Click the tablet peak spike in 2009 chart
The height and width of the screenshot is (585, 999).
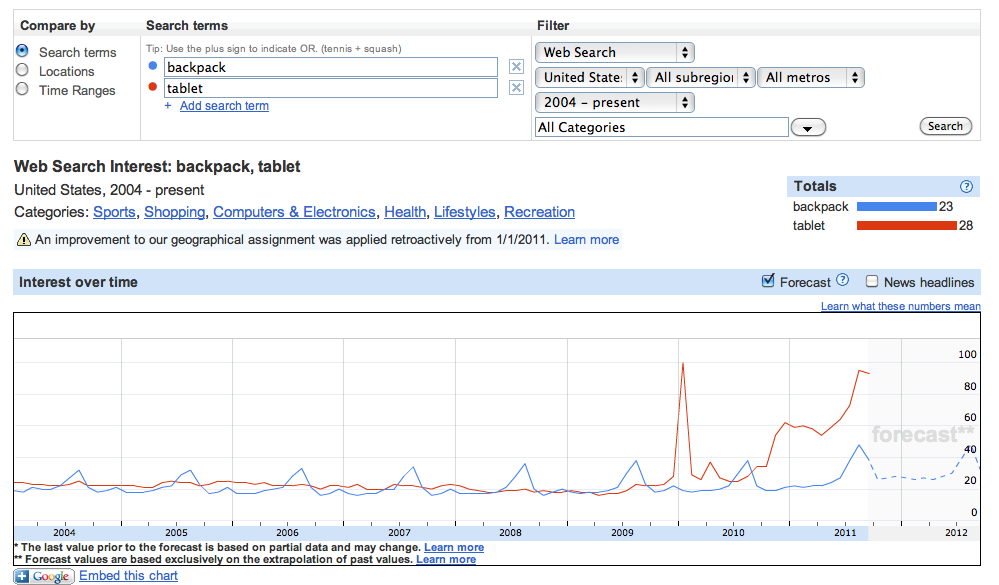point(683,365)
